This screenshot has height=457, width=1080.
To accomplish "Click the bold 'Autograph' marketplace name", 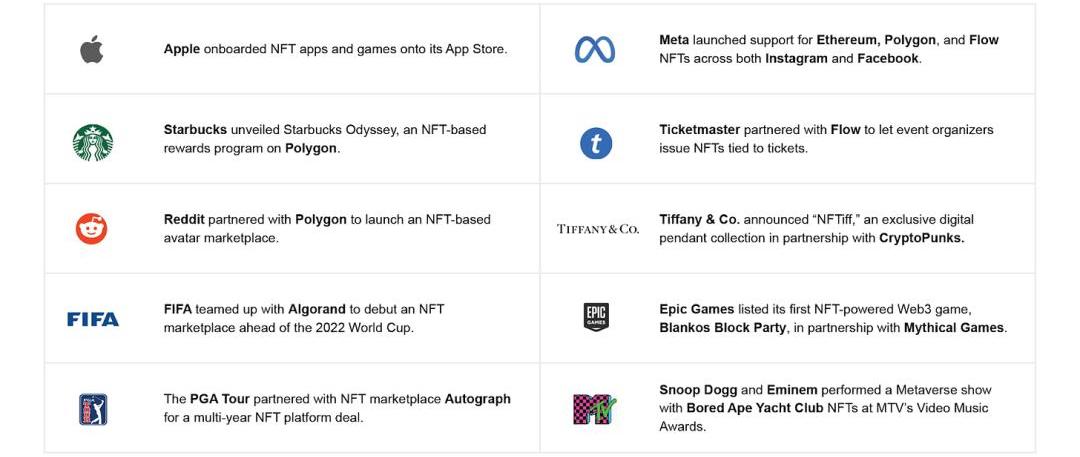I will (x=477, y=399).
